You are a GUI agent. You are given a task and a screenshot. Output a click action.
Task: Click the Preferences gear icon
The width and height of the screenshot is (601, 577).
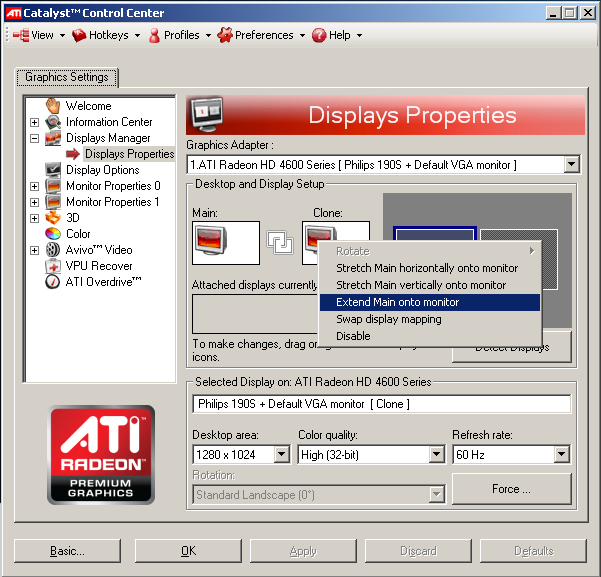(225, 35)
